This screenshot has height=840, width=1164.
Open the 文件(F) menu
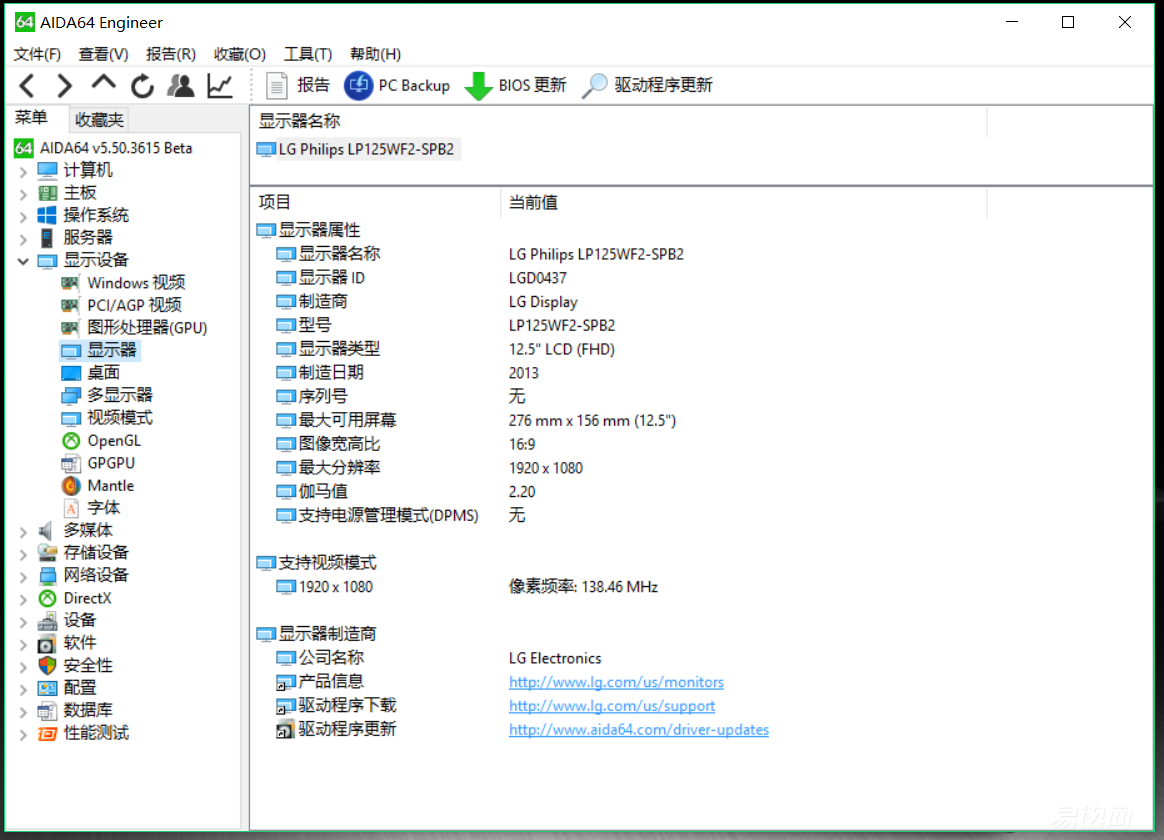pos(37,54)
